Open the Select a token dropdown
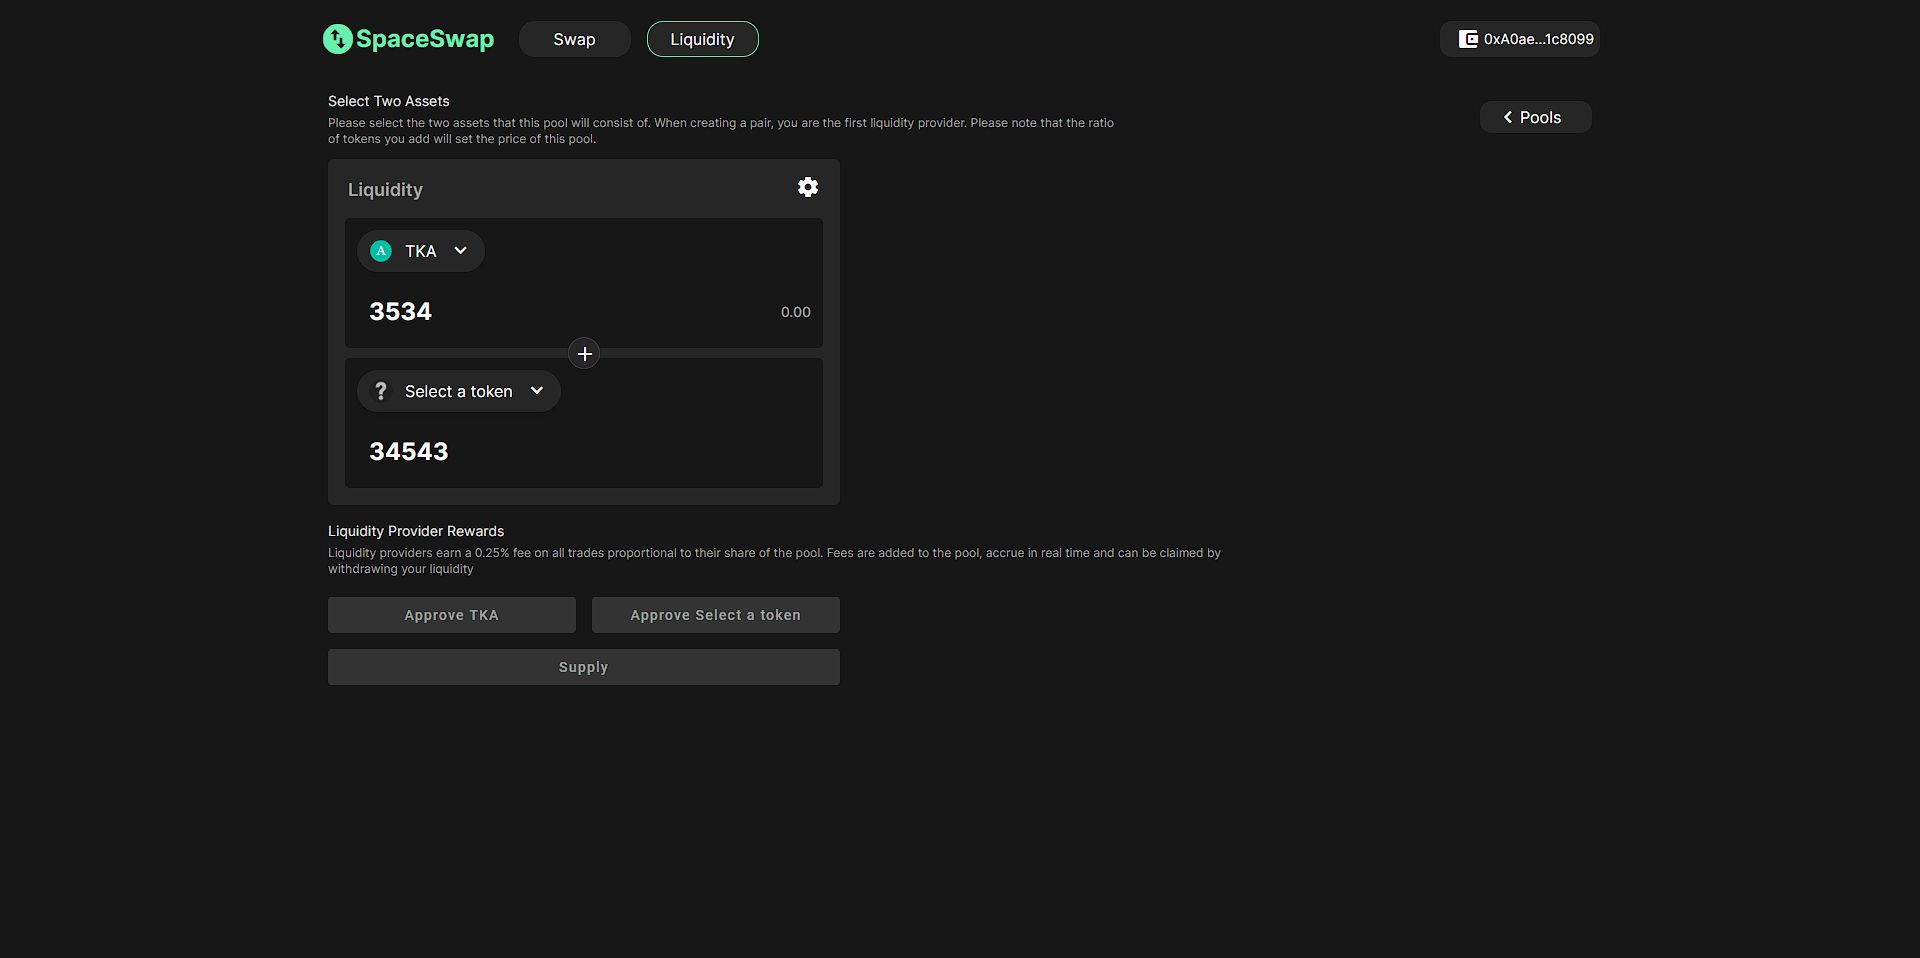Viewport: 1920px width, 958px height. [x=459, y=391]
